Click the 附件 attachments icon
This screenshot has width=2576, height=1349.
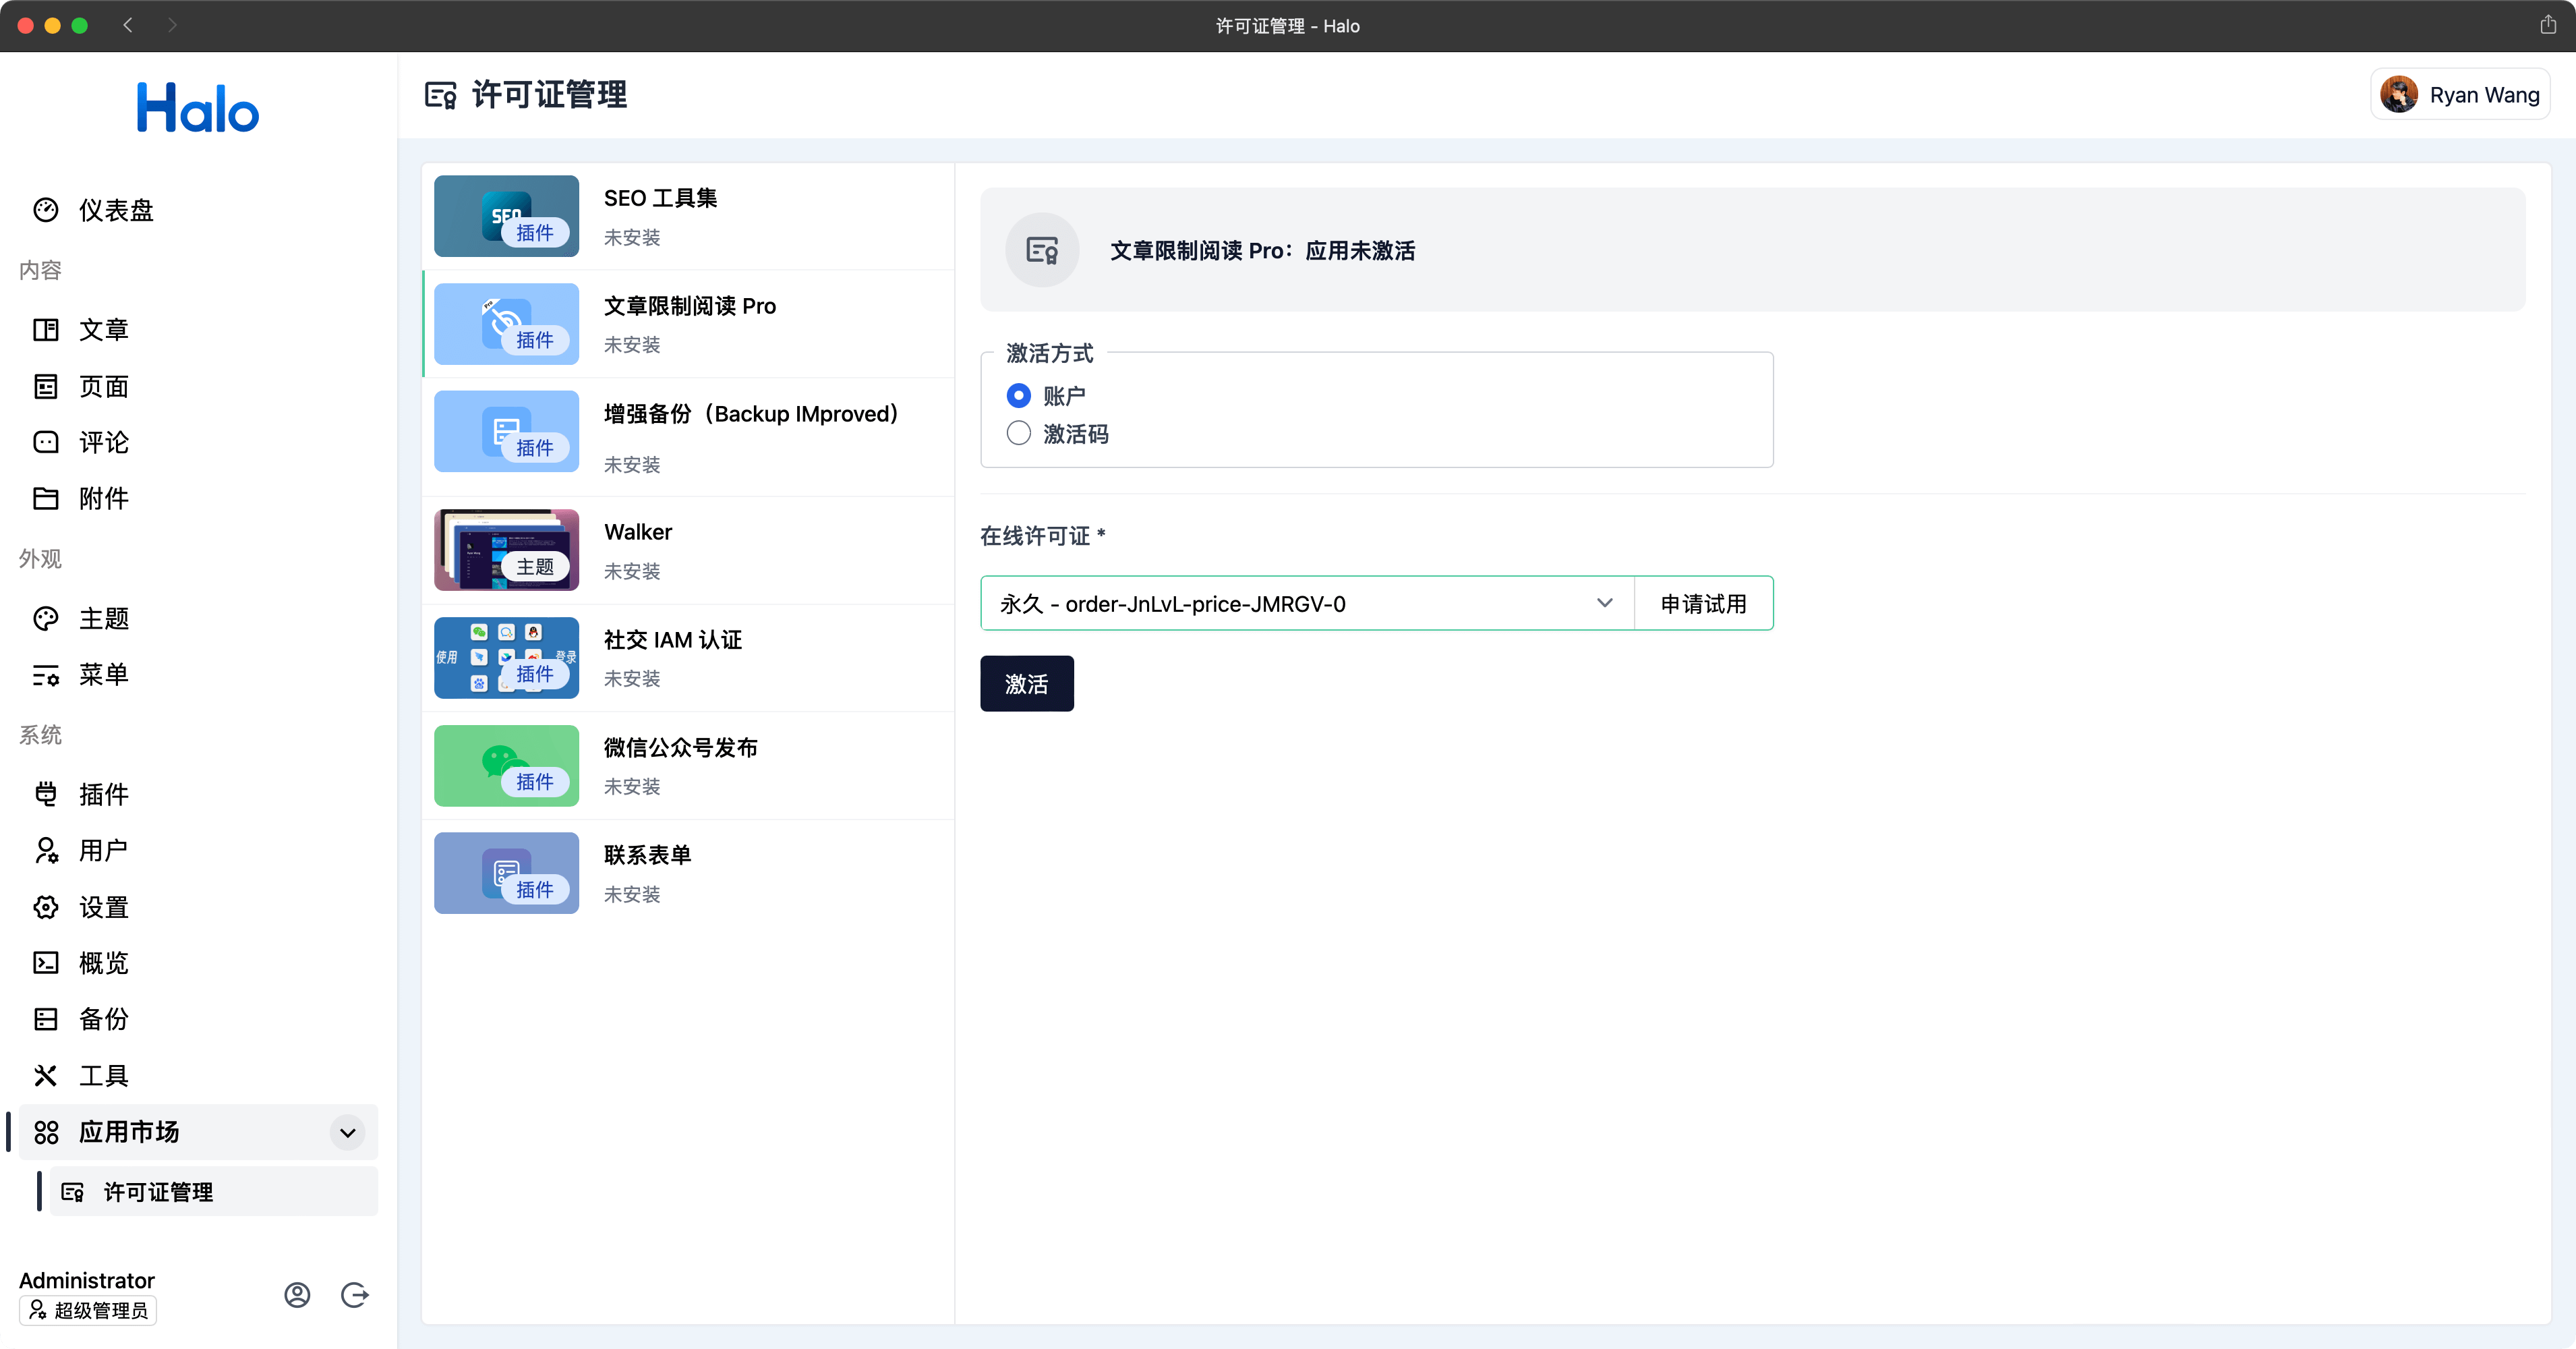pyautogui.click(x=46, y=498)
